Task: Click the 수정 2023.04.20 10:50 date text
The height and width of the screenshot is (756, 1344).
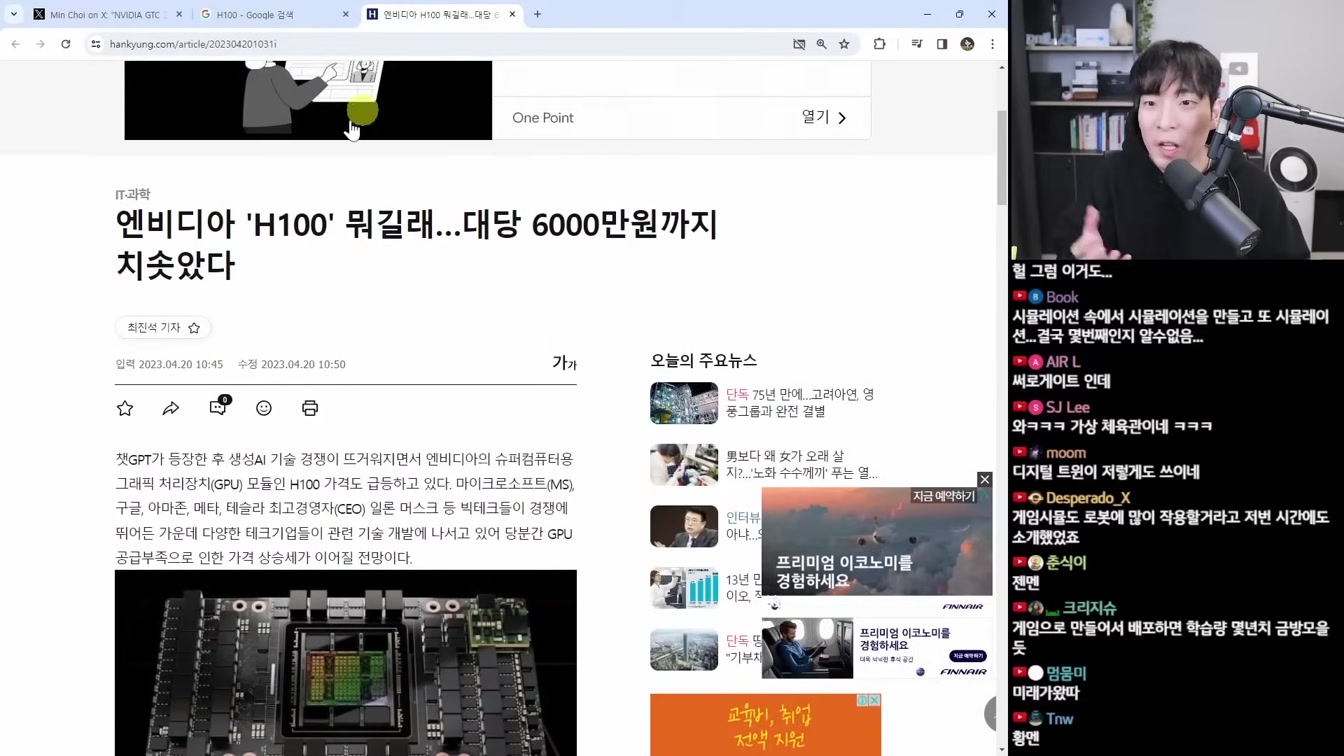Action: click(x=292, y=364)
